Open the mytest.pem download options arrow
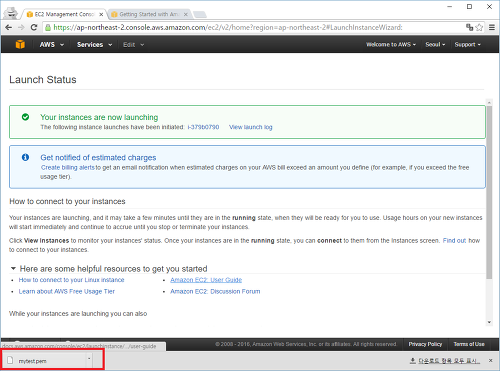The width and height of the screenshot is (500, 371). [x=89, y=359]
